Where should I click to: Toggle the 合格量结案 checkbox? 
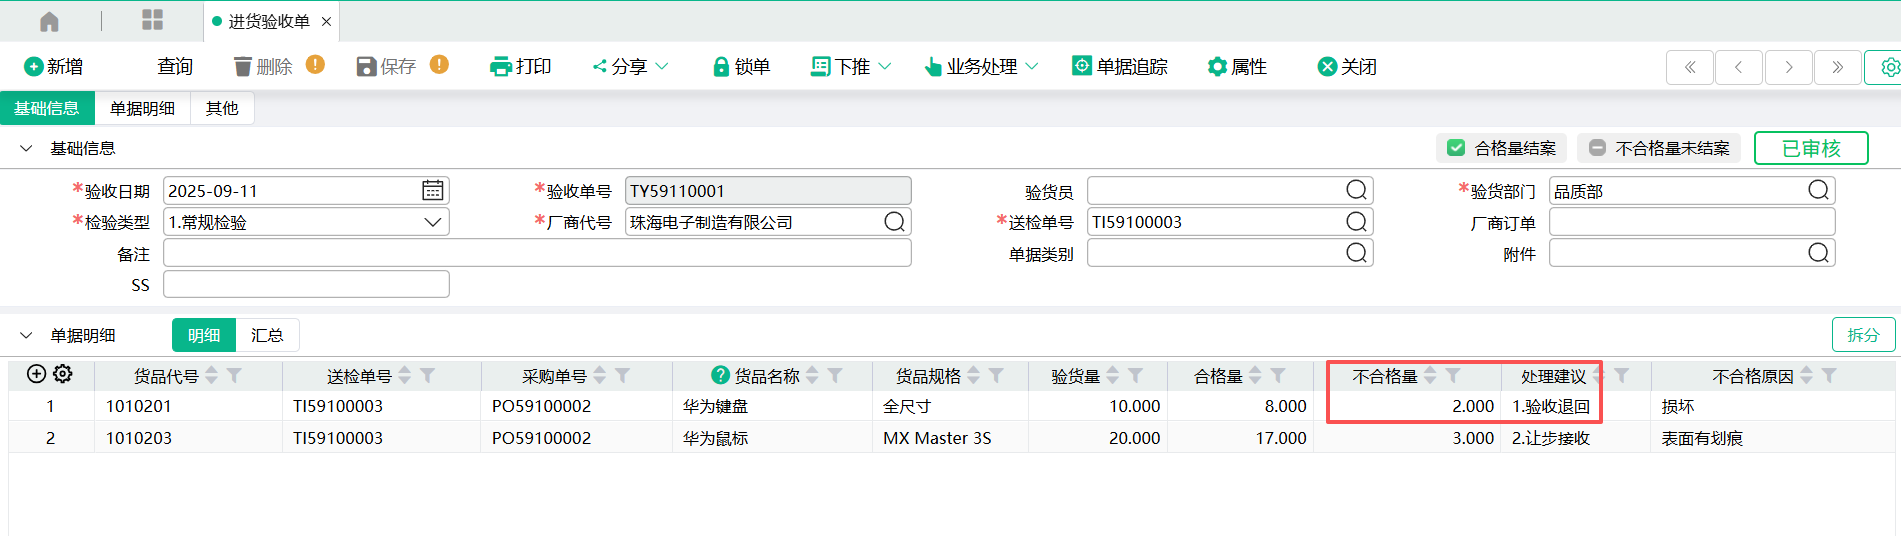coord(1456,148)
